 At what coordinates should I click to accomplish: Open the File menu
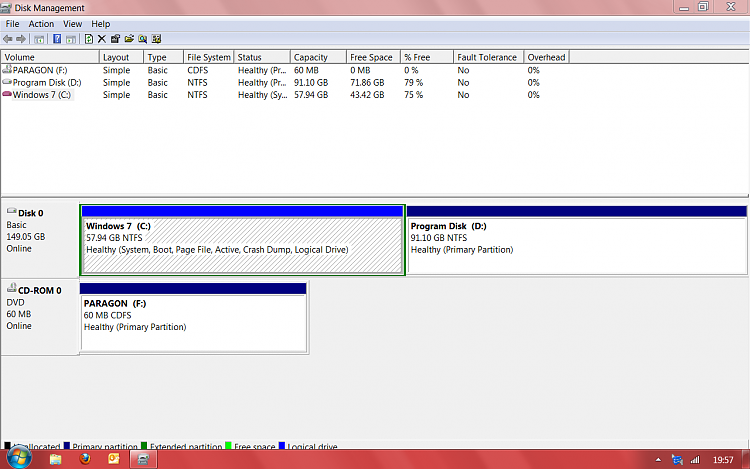12,24
